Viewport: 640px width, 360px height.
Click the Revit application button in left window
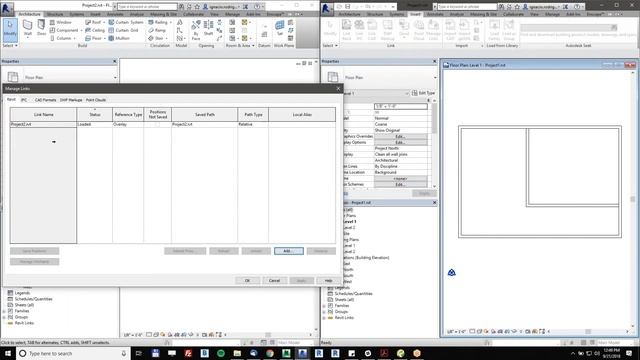(x=7, y=8)
